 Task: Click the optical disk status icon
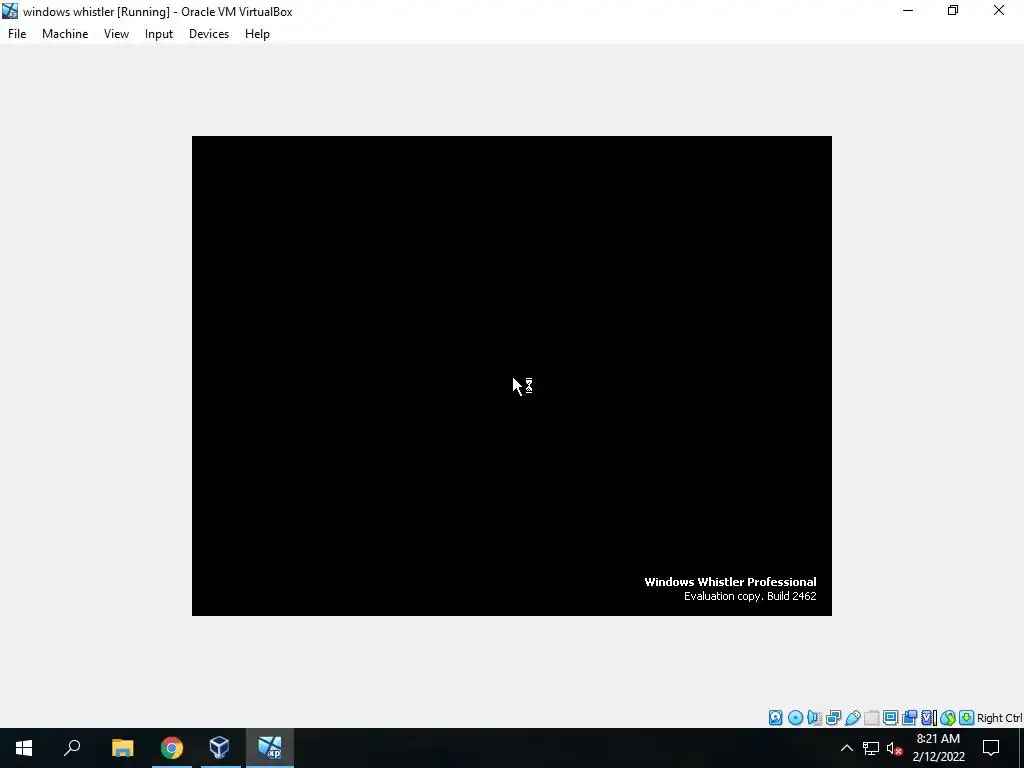[795, 718]
